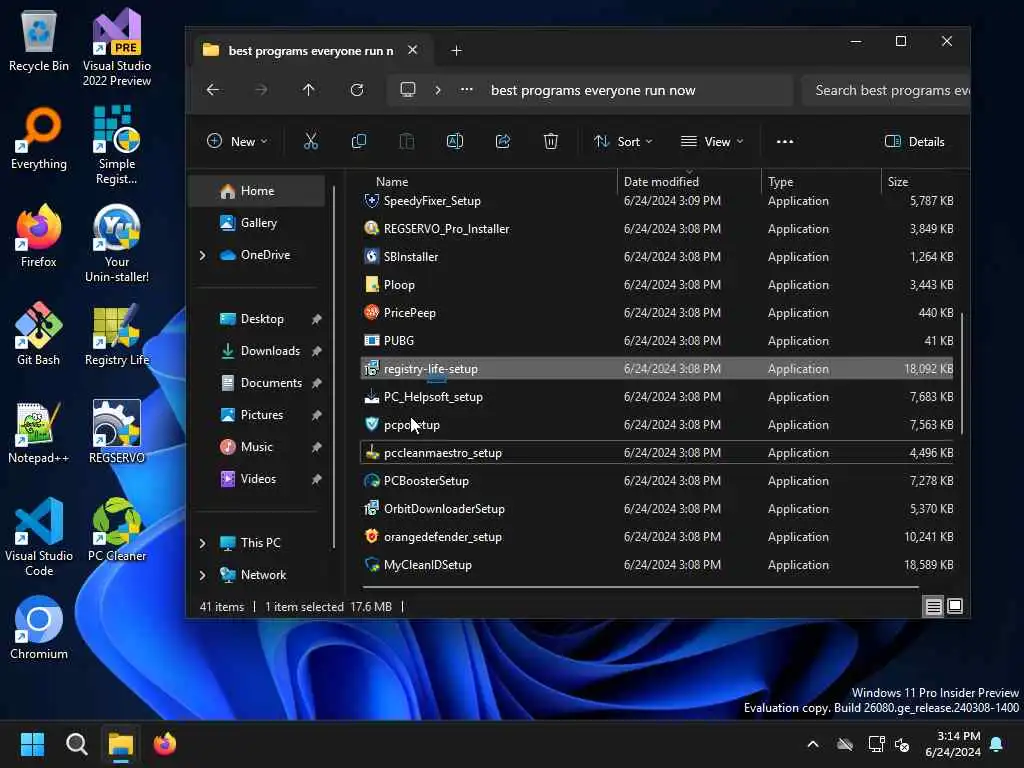Open Windows Start menu
The width and height of the screenshot is (1024, 768).
[x=32, y=744]
